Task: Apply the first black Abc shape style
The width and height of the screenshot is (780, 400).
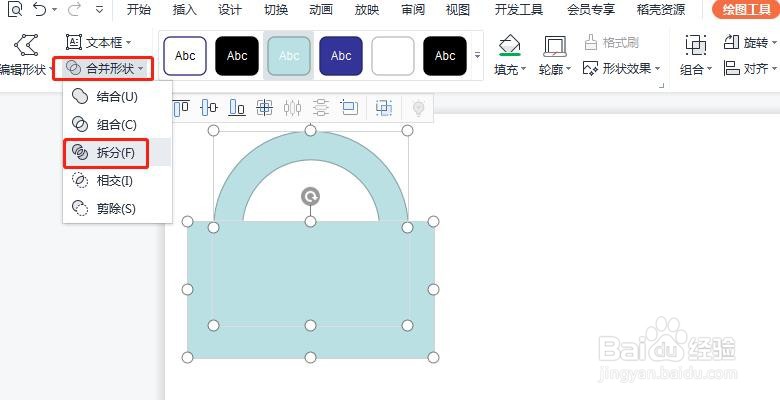Action: [x=237, y=56]
